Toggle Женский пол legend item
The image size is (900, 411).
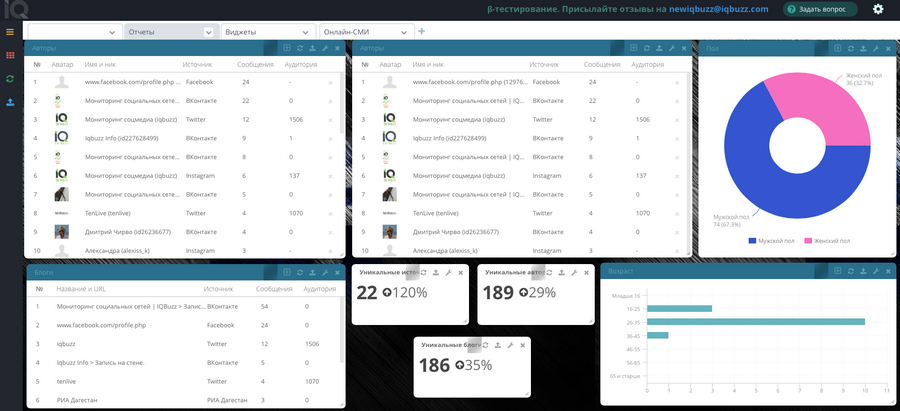827,241
